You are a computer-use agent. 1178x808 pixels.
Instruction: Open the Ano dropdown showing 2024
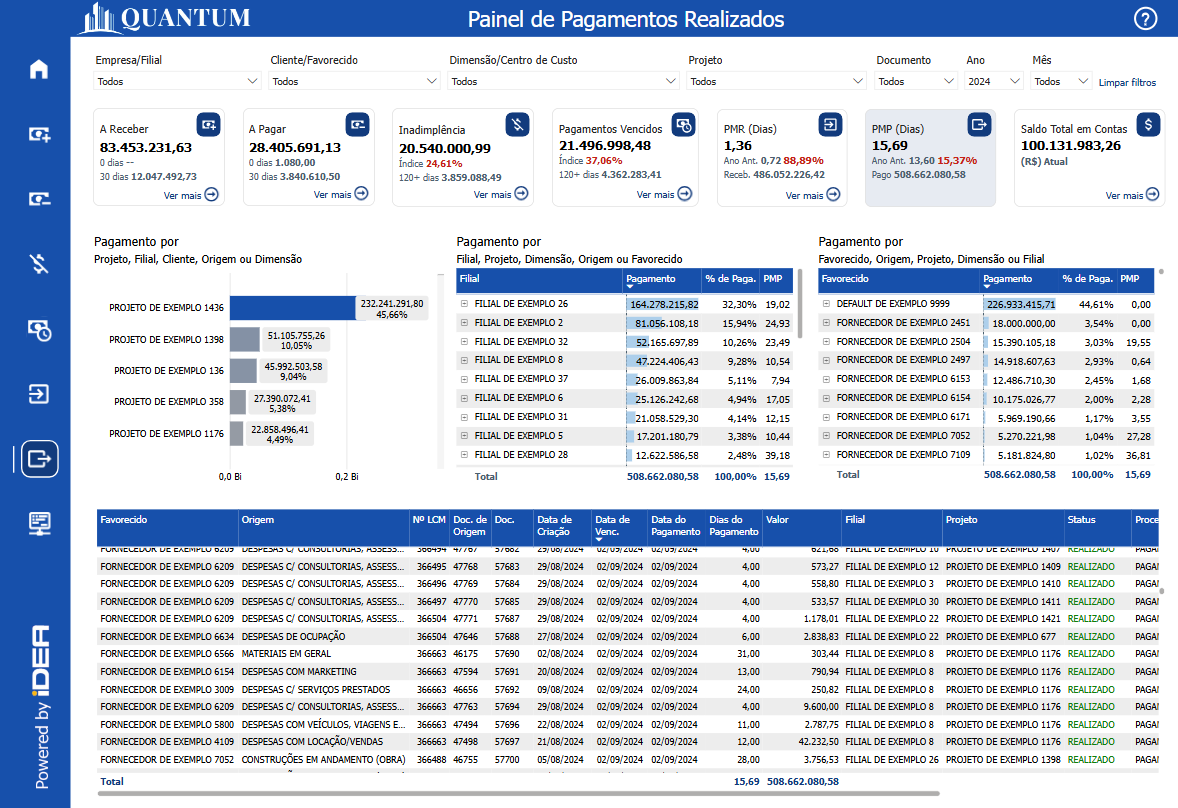990,81
